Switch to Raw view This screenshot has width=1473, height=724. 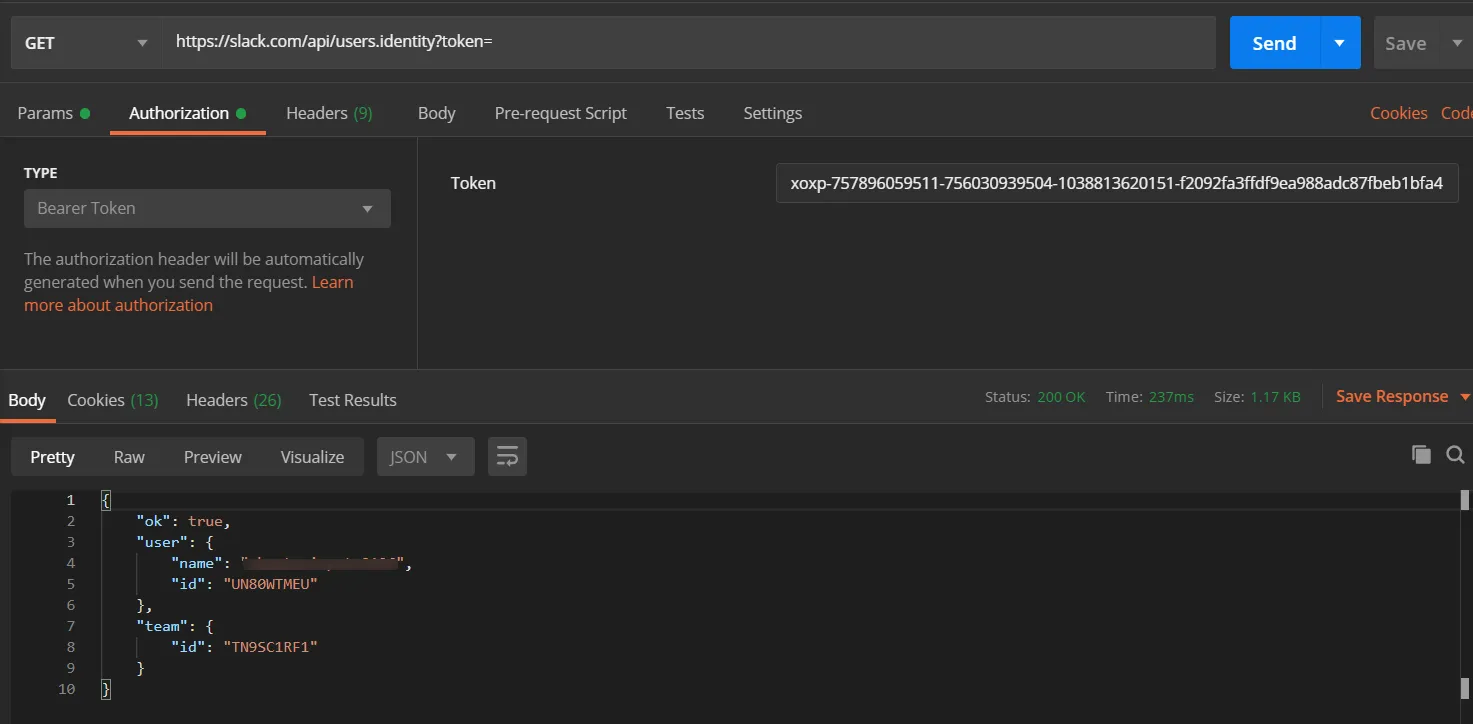tap(129, 457)
